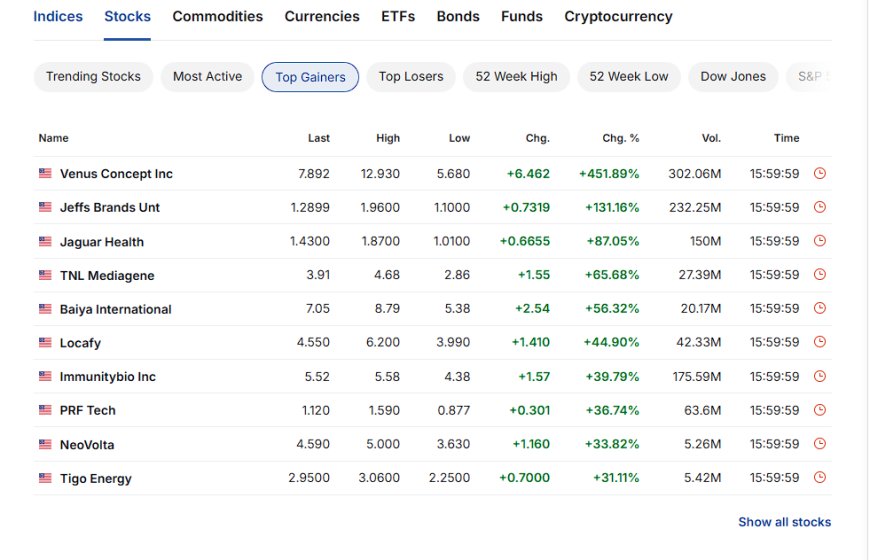
Task: Open the Immunitybio Inc stock link
Action: tap(108, 377)
